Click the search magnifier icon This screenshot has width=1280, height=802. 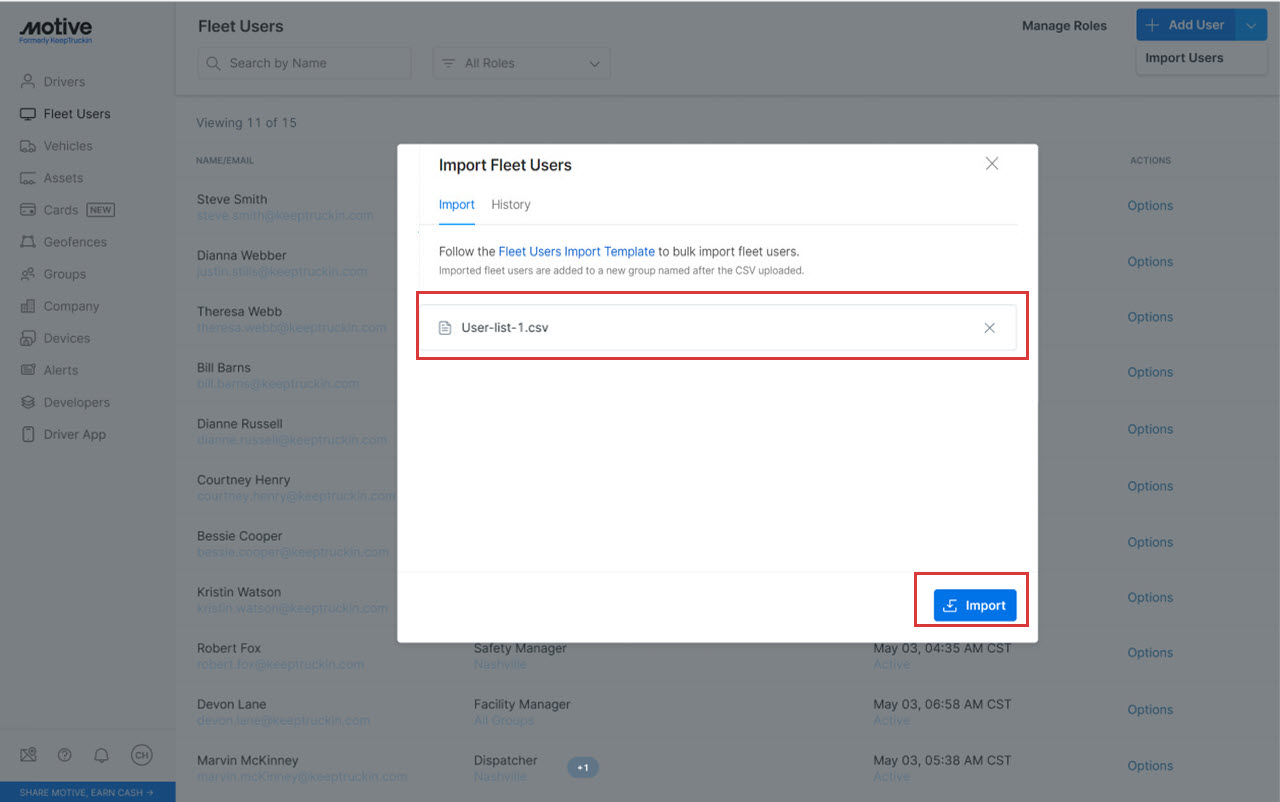pyautogui.click(x=213, y=63)
